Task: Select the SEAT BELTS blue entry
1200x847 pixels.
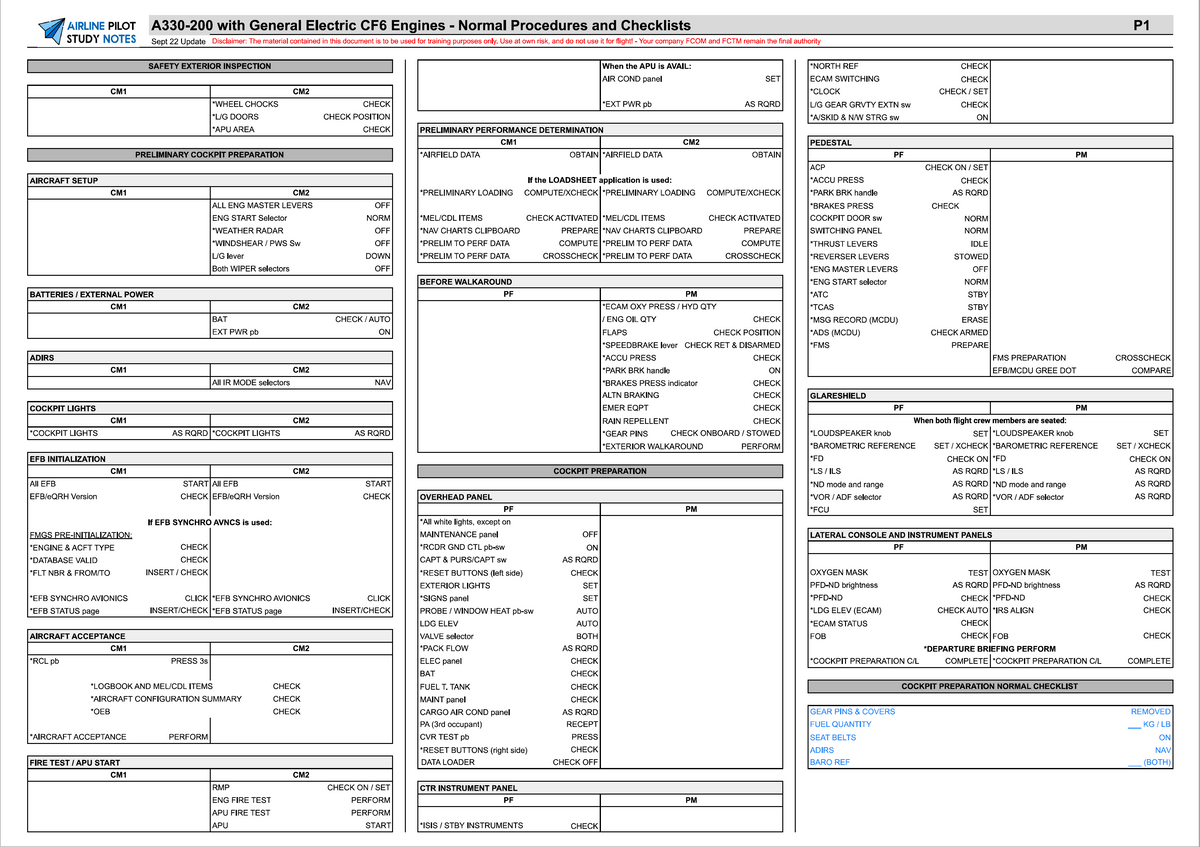Action: click(834, 736)
